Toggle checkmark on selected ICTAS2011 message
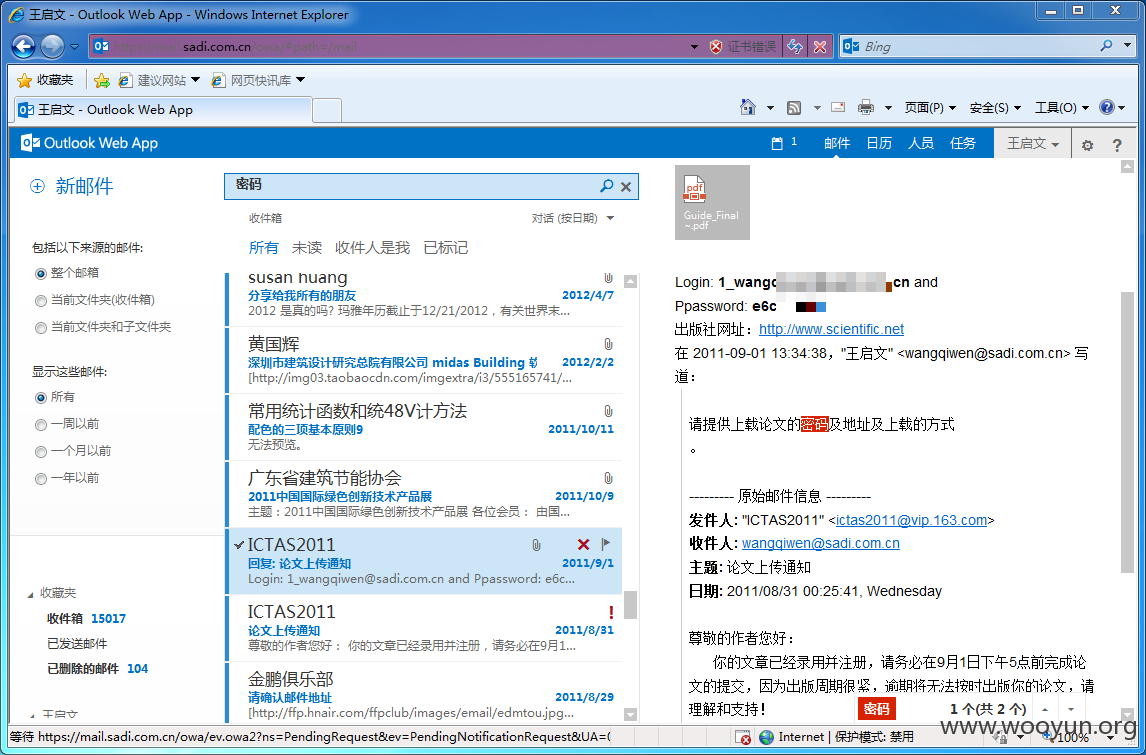 tap(239, 545)
